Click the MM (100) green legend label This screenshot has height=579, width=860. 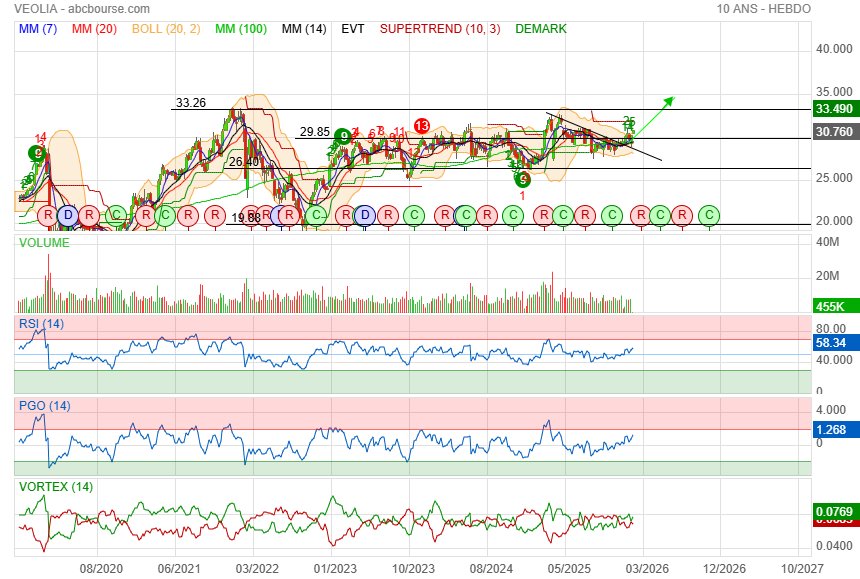tap(240, 29)
